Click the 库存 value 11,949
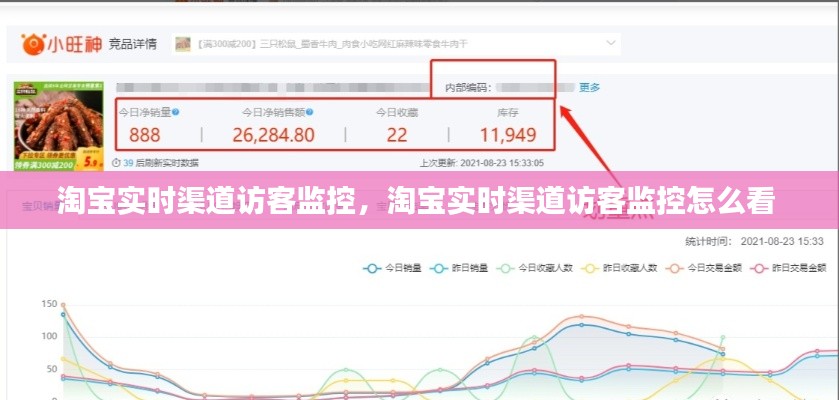This screenshot has height=400, width=839. coord(508,135)
